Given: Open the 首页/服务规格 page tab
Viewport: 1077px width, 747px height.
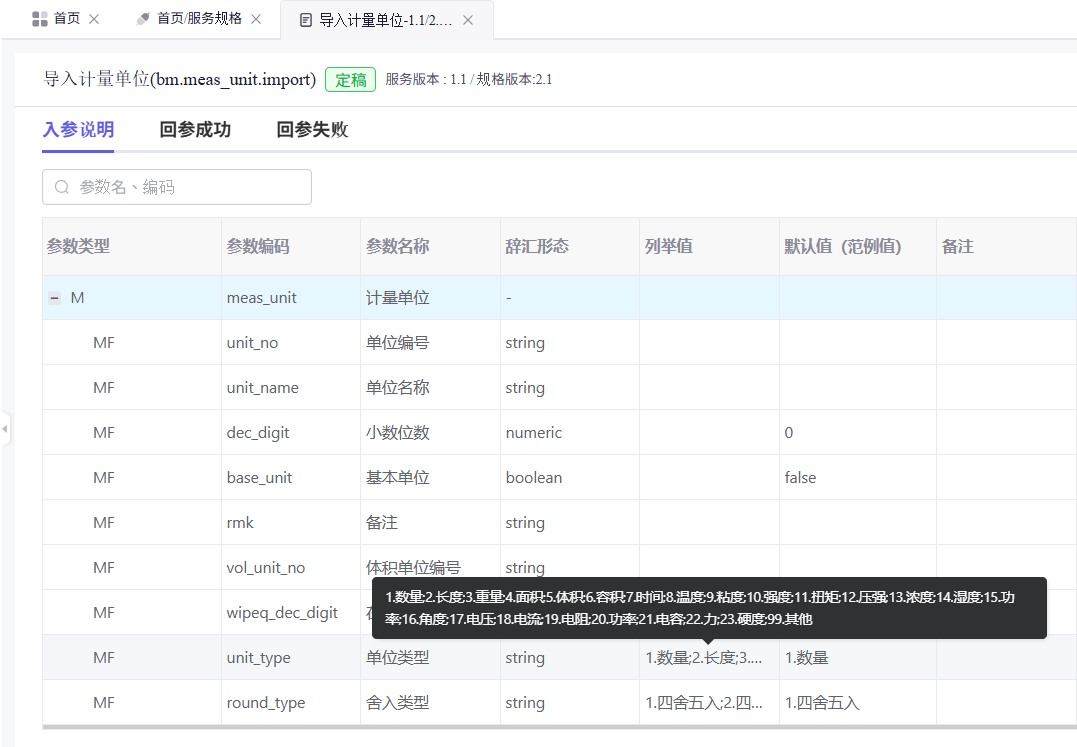Looking at the screenshot, I should [x=199, y=19].
